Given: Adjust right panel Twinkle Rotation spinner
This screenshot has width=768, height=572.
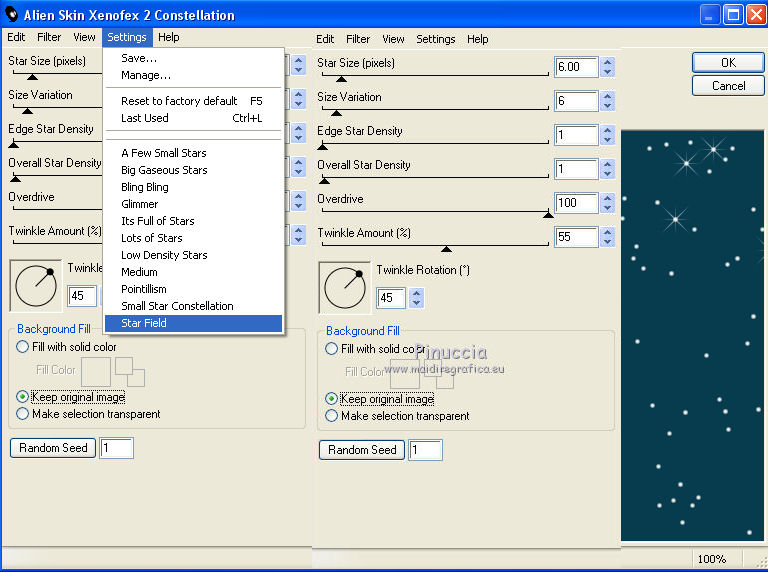Looking at the screenshot, I should click(x=416, y=298).
